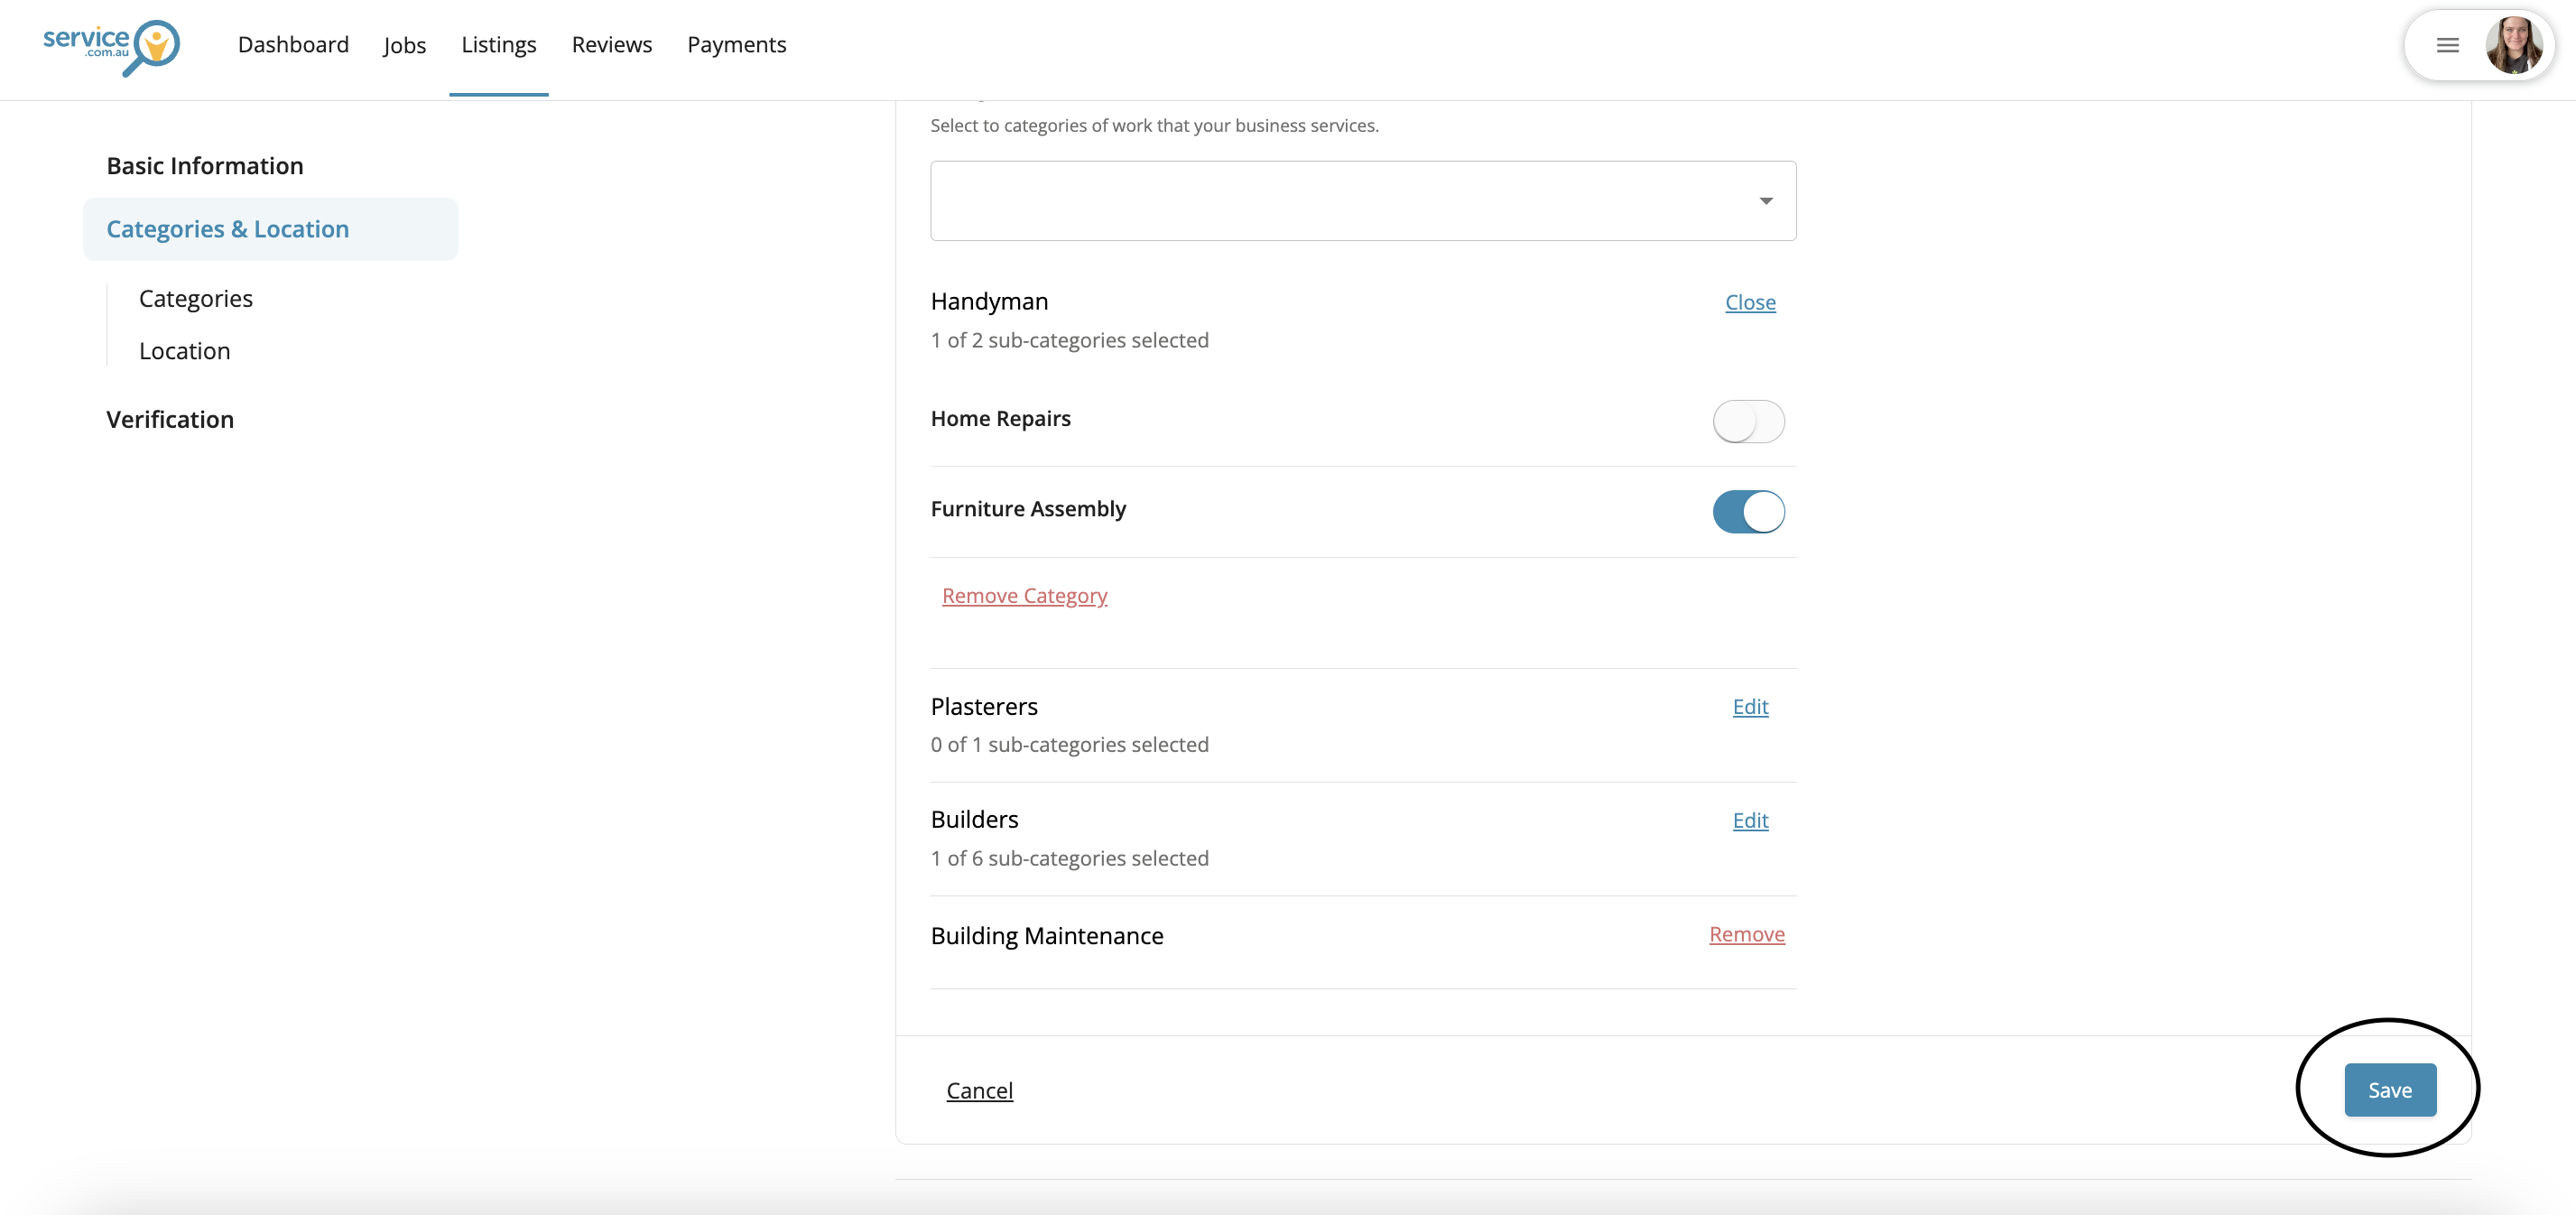Click the user profile avatar

(x=2513, y=45)
